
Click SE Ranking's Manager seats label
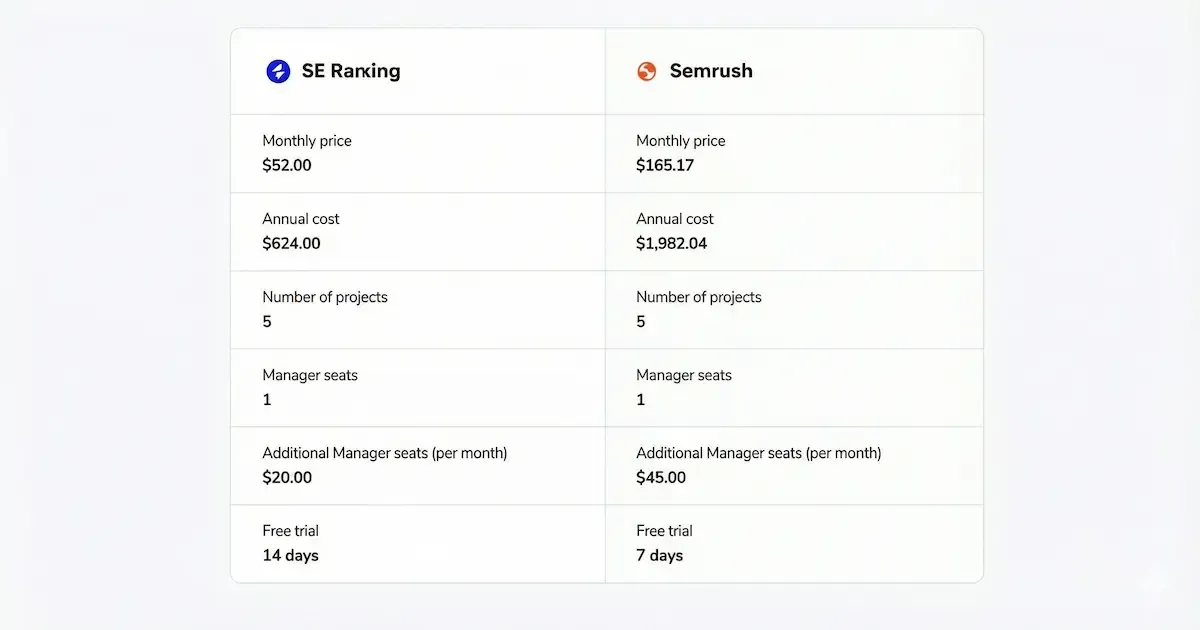coord(310,375)
